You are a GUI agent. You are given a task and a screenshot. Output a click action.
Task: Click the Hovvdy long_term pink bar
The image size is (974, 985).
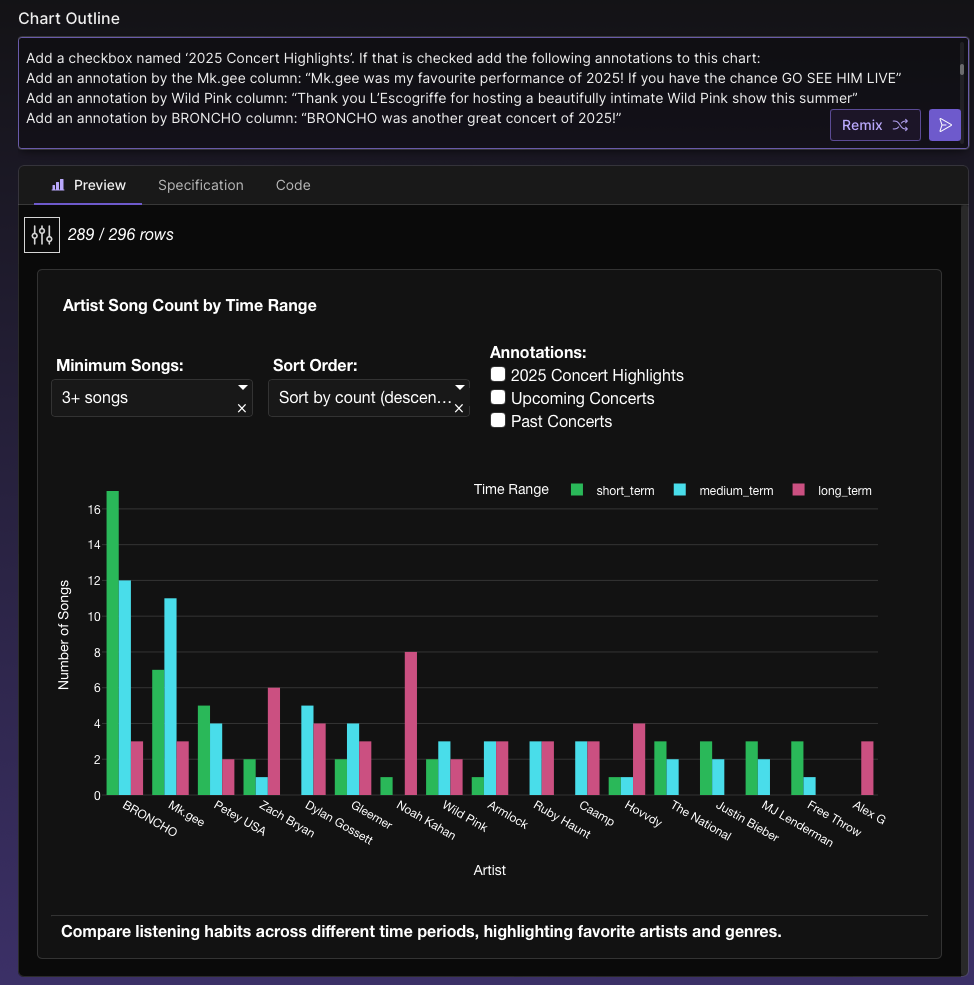639,759
